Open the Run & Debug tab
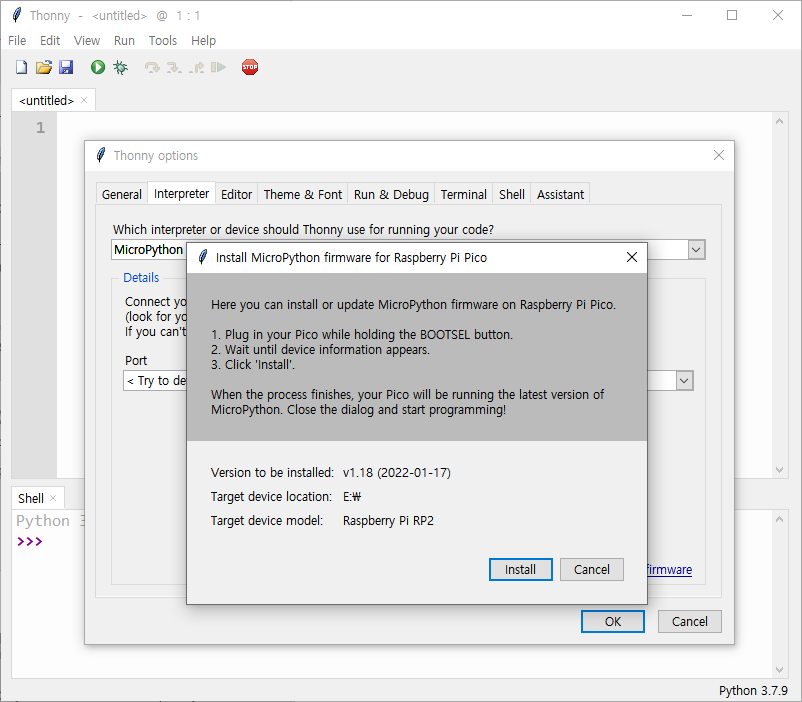Screen dimensions: 802x702 point(391,194)
